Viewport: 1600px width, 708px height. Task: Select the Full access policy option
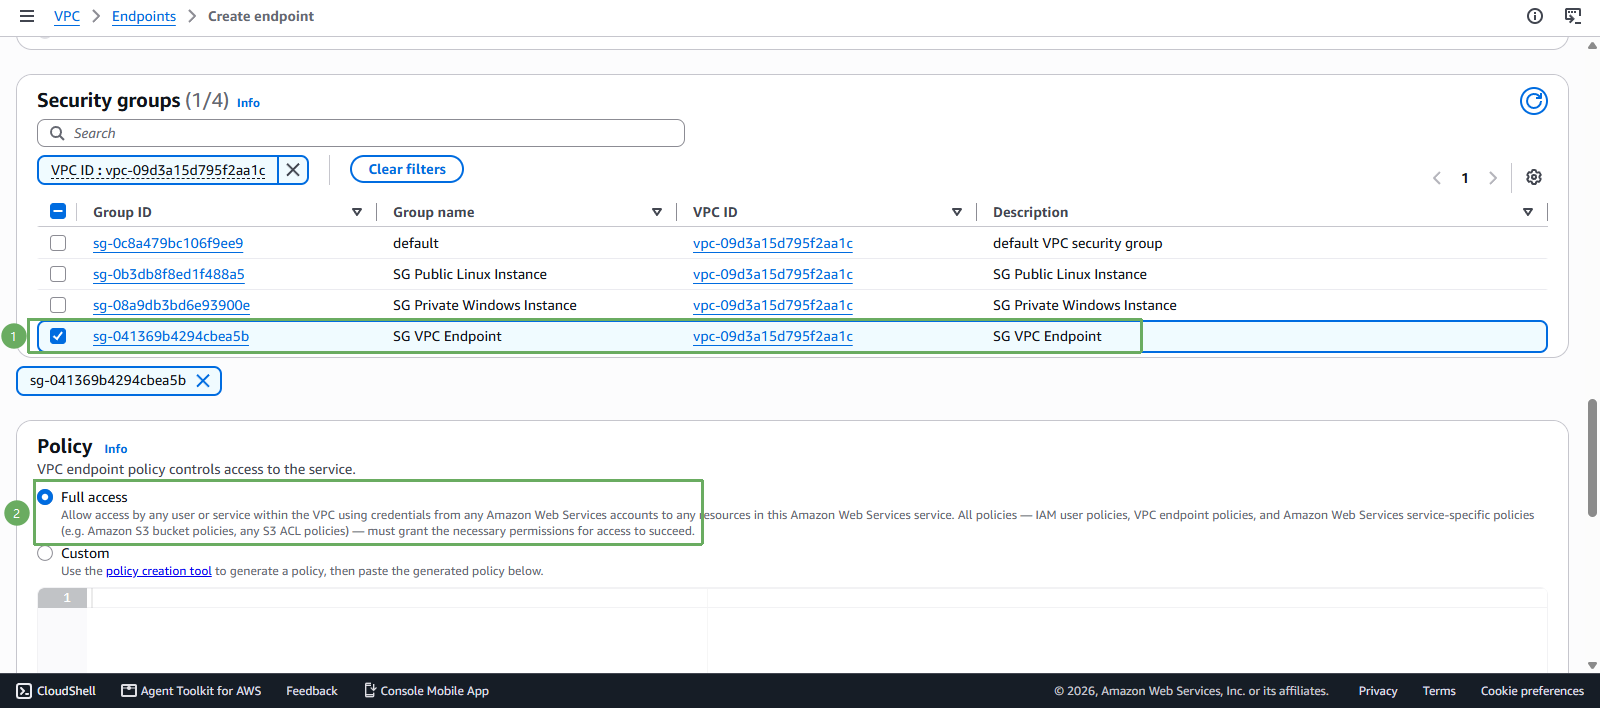click(x=45, y=497)
